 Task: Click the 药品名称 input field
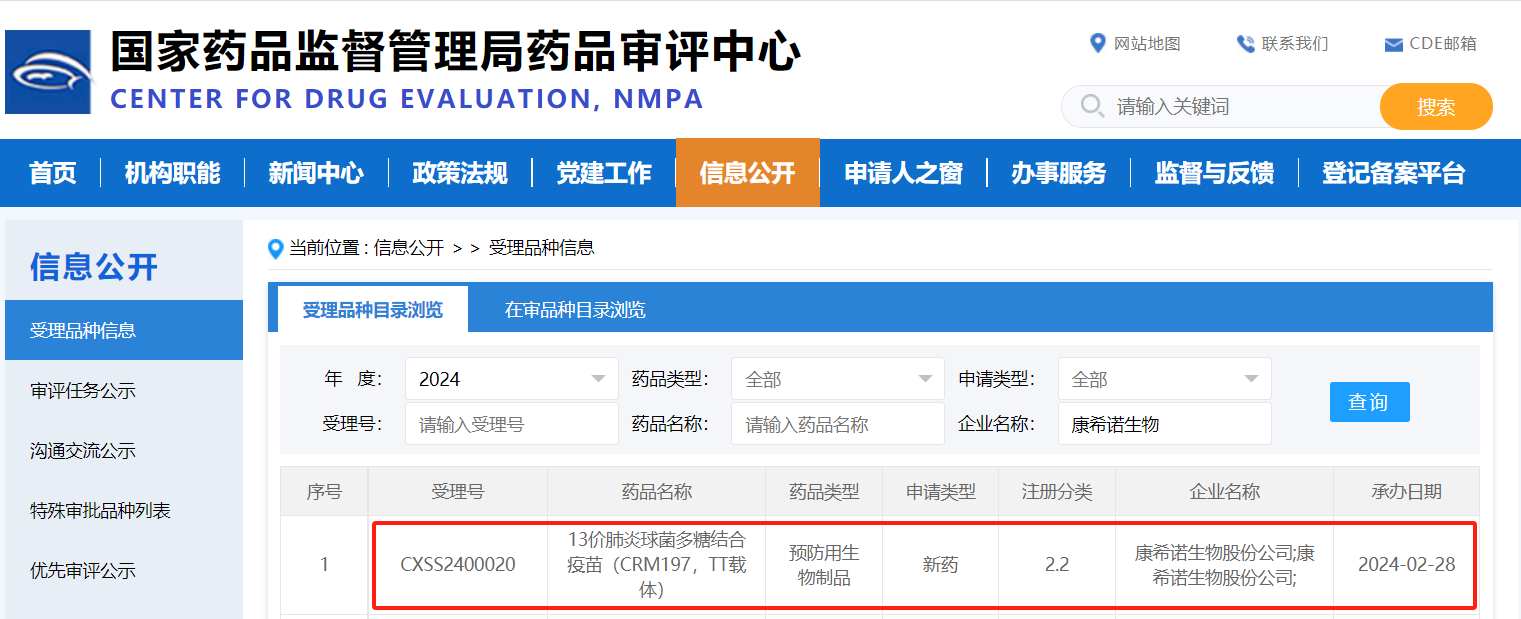(838, 424)
